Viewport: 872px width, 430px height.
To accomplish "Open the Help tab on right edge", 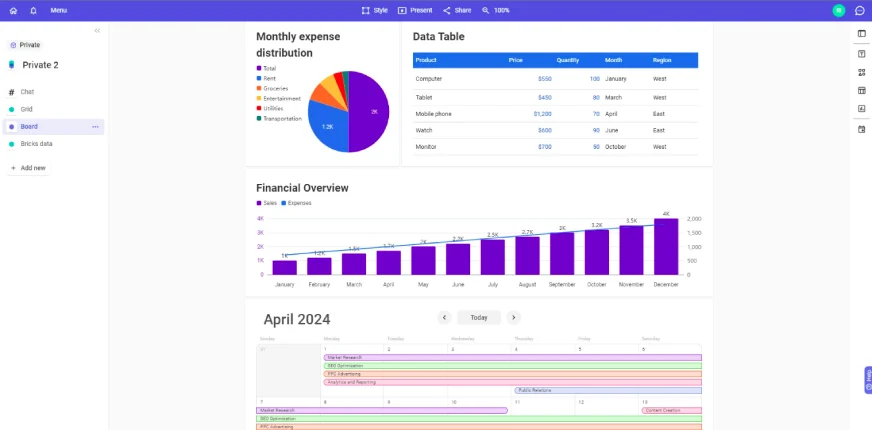I will click(x=868, y=380).
